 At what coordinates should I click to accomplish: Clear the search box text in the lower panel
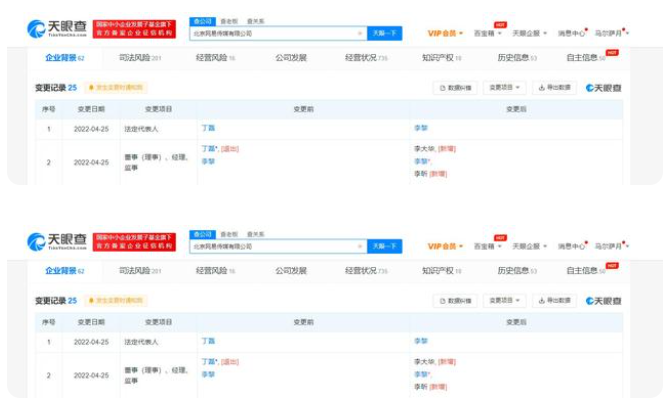(360, 246)
